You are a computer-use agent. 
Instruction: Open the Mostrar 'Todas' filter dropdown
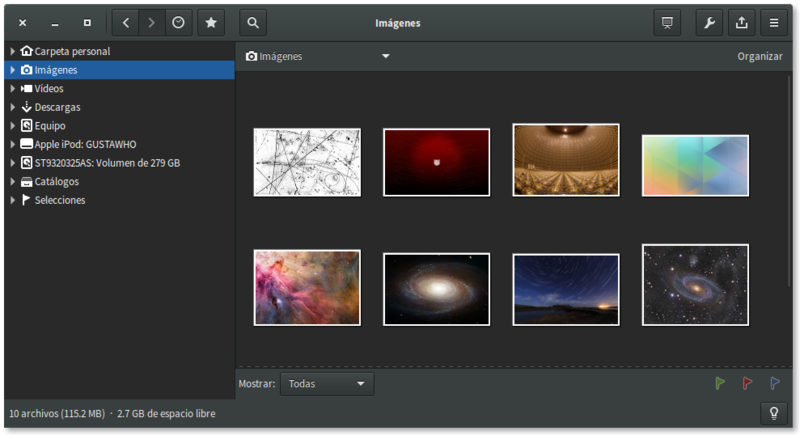click(x=327, y=383)
